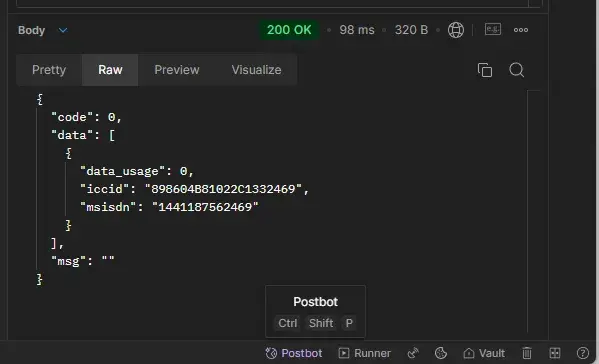Image resolution: width=599 pixels, height=364 pixels.
Task: Copy the response with copy icon
Action: tap(485, 70)
